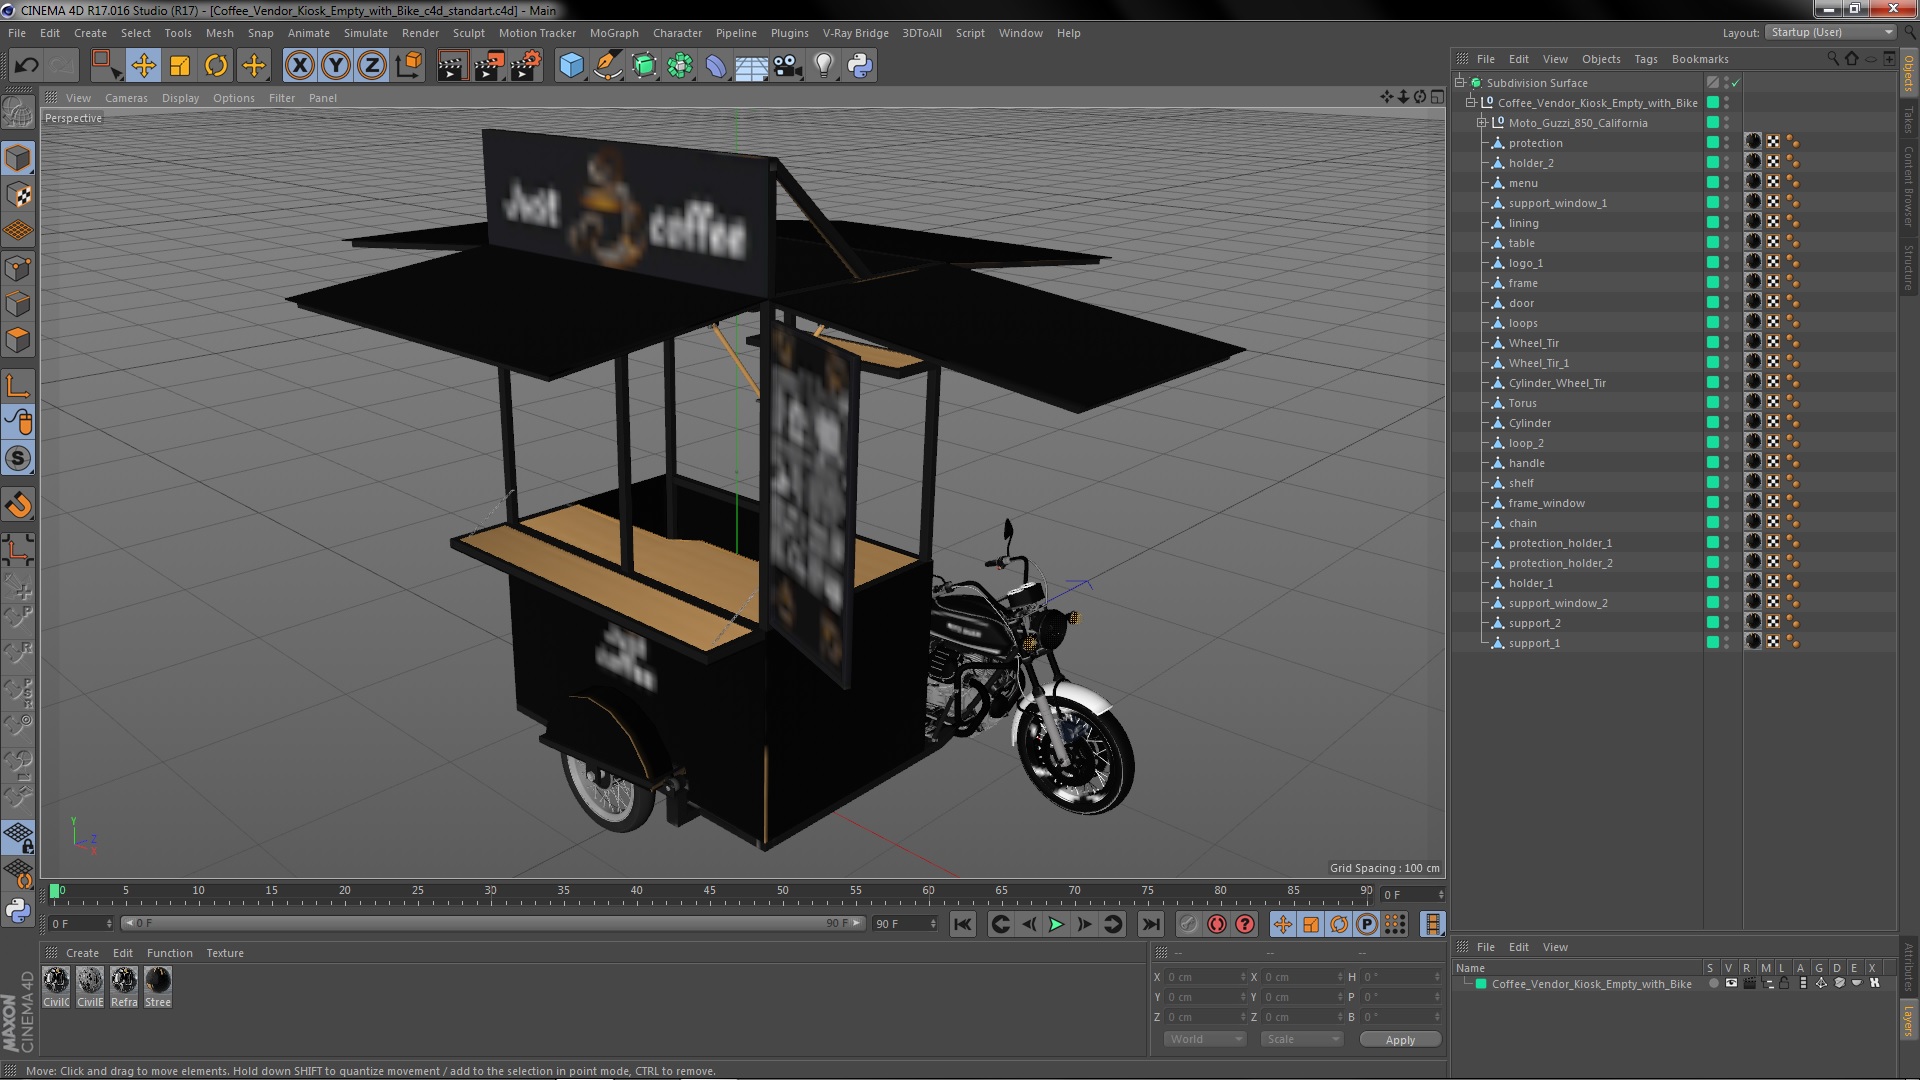Image resolution: width=1920 pixels, height=1080 pixels.
Task: Select the Rotate tool
Action: coord(216,66)
